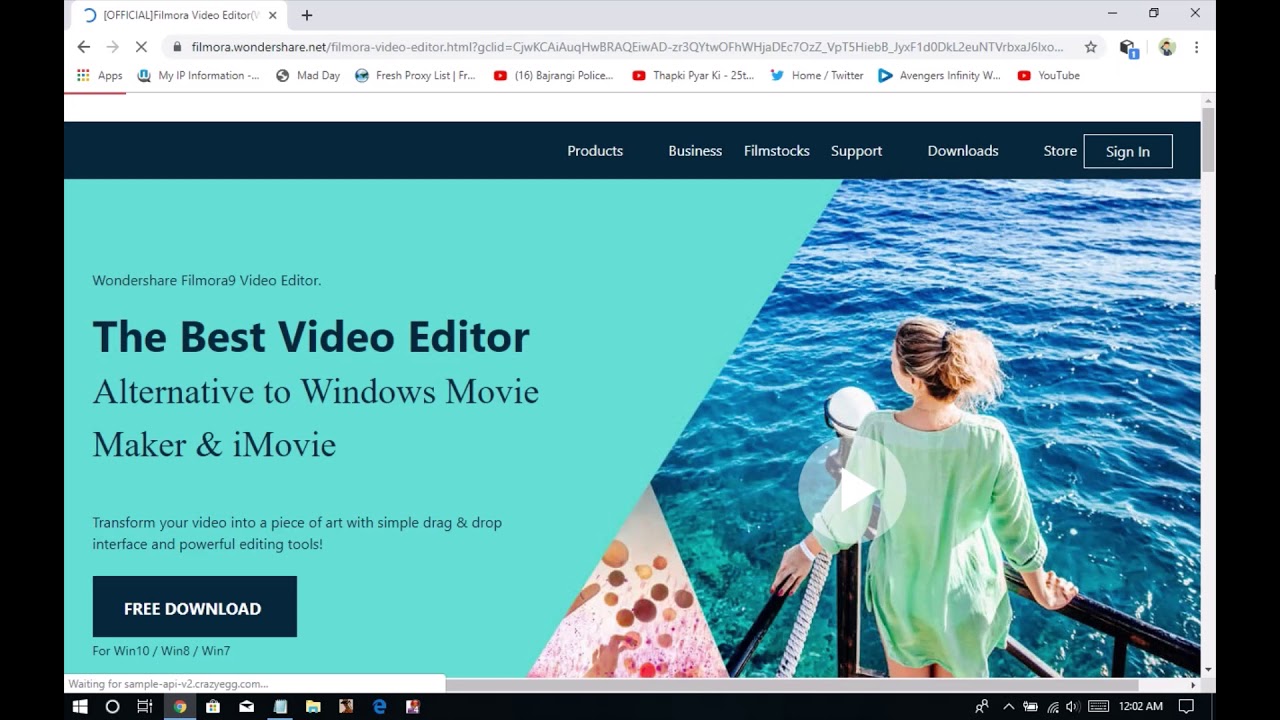Open the Support menu
The width and height of the screenshot is (1280, 720).
[x=857, y=151]
